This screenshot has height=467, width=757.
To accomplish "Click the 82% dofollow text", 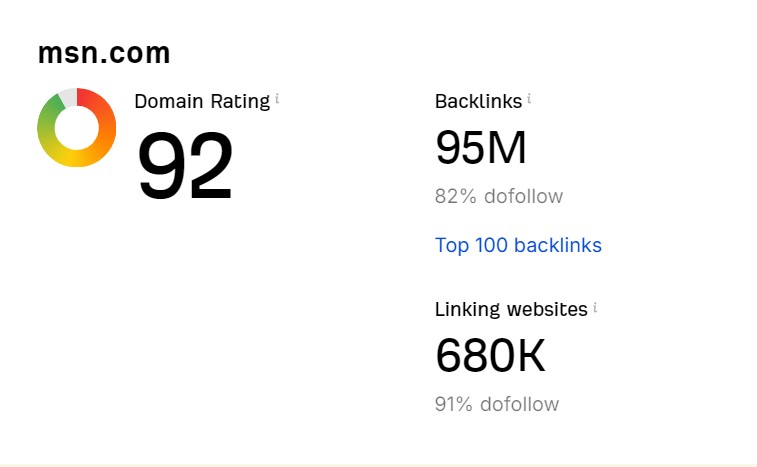I will 499,196.
